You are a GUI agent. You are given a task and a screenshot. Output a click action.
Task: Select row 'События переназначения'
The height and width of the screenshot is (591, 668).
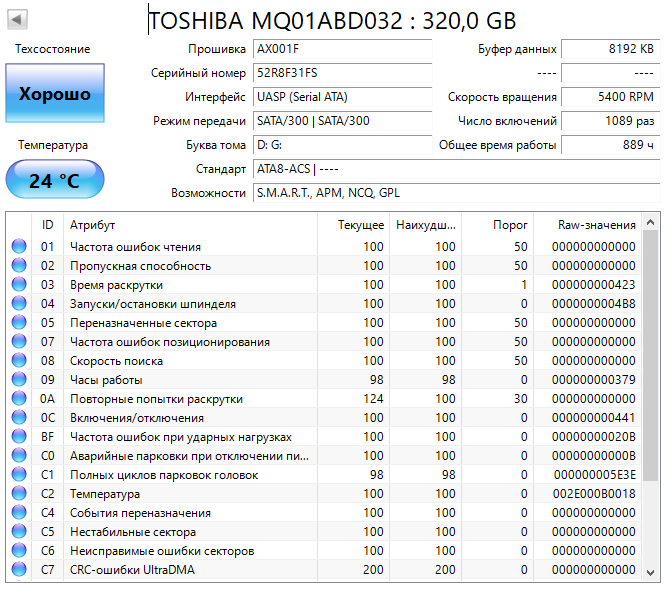coord(324,513)
